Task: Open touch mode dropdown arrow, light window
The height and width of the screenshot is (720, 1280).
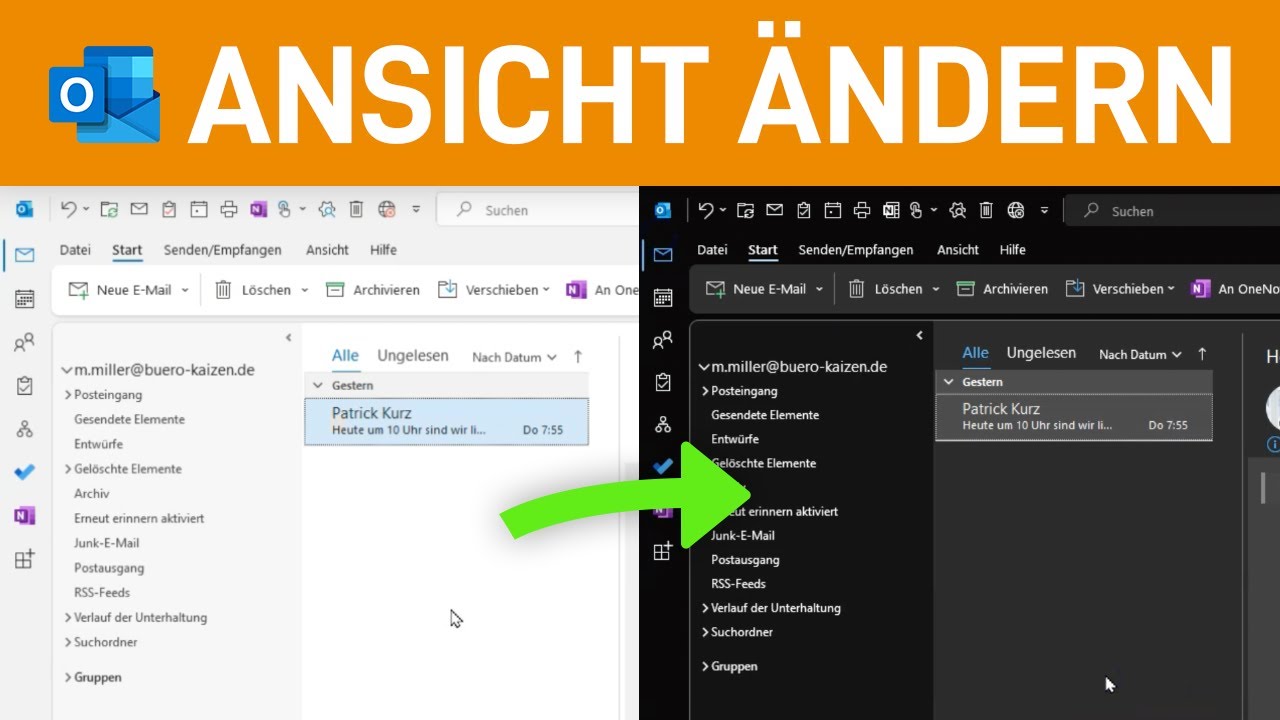Action: point(302,210)
